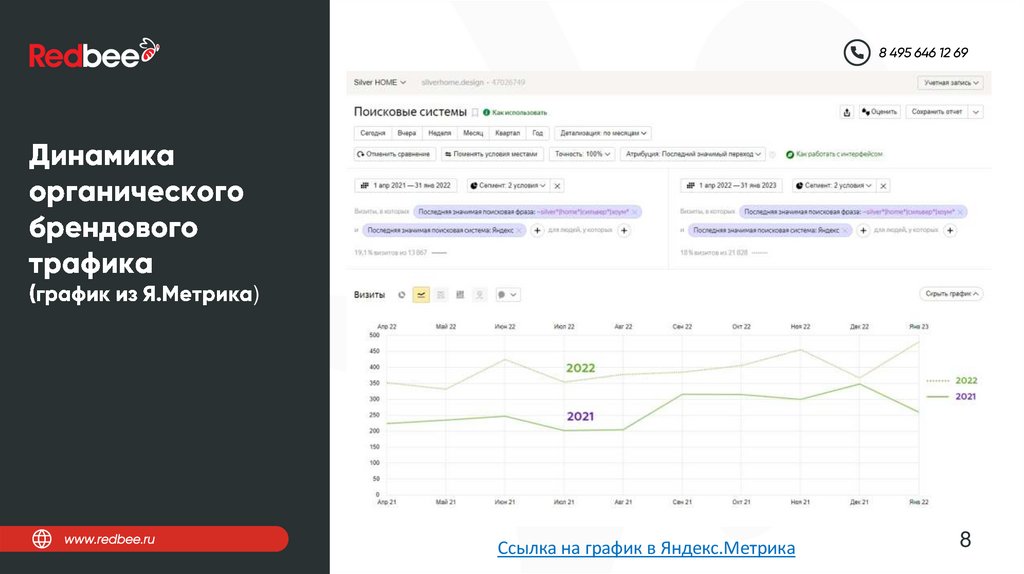The width and height of the screenshot is (1024, 574).
Task: Click left chip Последняя значимая поисковая фраза
Action: click(x=528, y=212)
